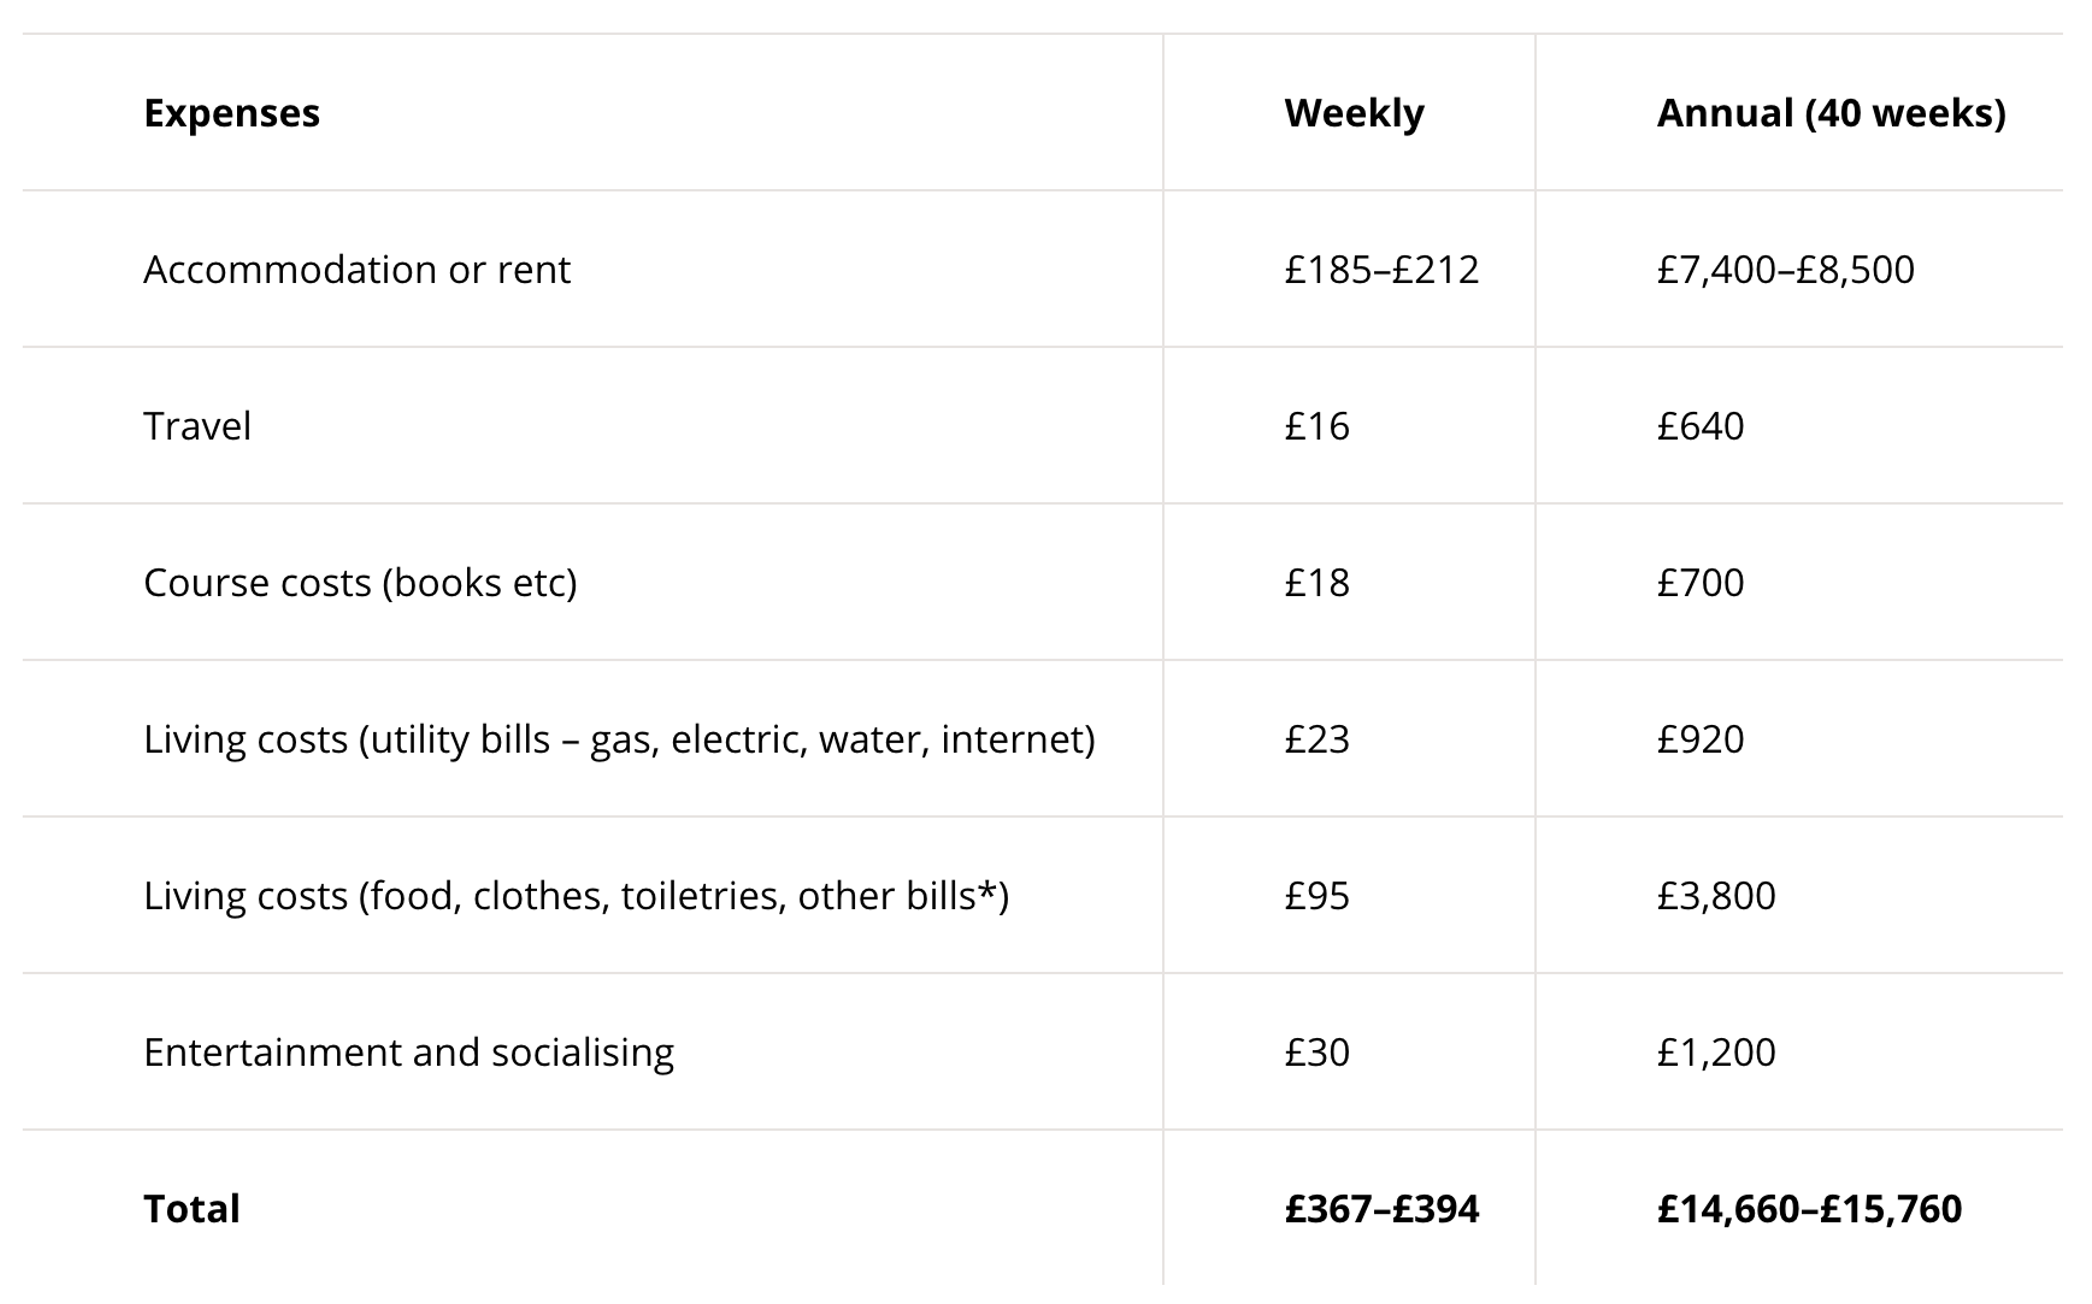The height and width of the screenshot is (1304, 2092).
Task: Select the Course costs (books etc) label
Action: [x=360, y=582]
